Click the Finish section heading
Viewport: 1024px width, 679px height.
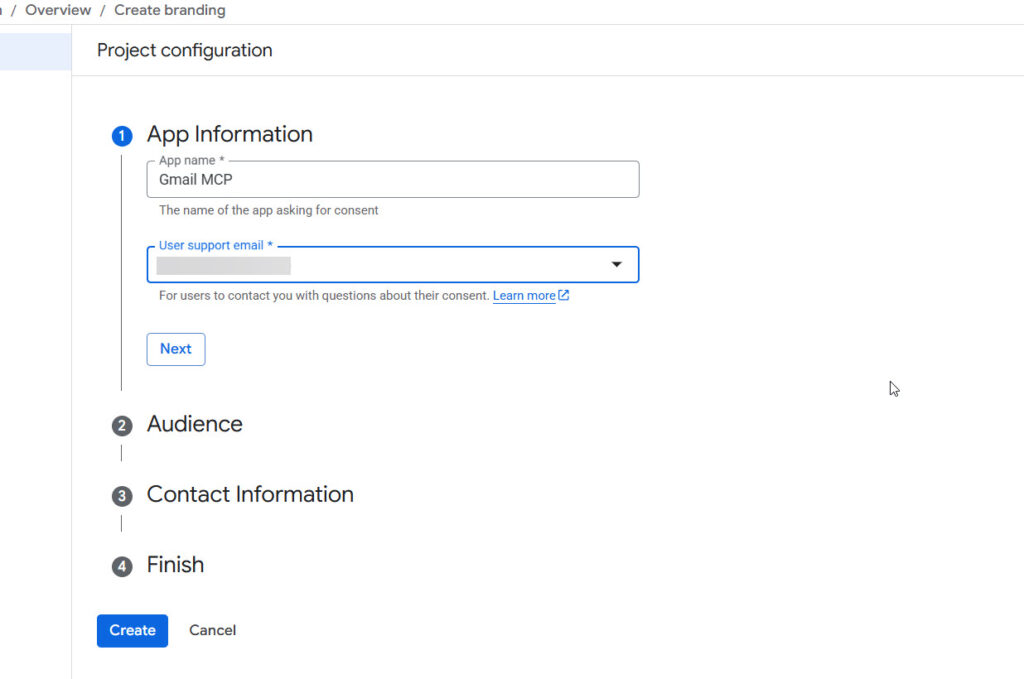click(175, 565)
